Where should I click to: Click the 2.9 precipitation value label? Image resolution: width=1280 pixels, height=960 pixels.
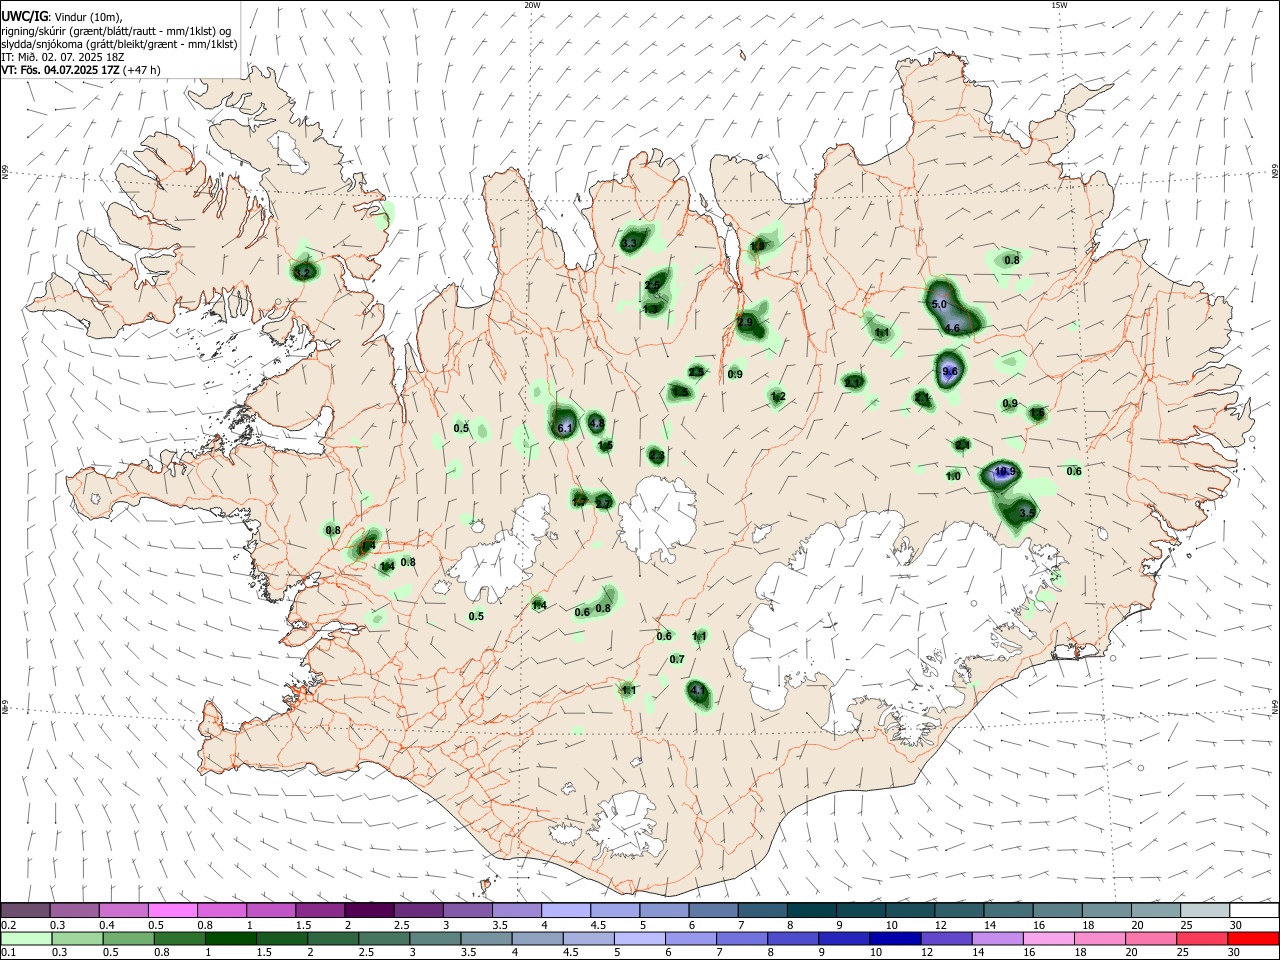point(745,322)
